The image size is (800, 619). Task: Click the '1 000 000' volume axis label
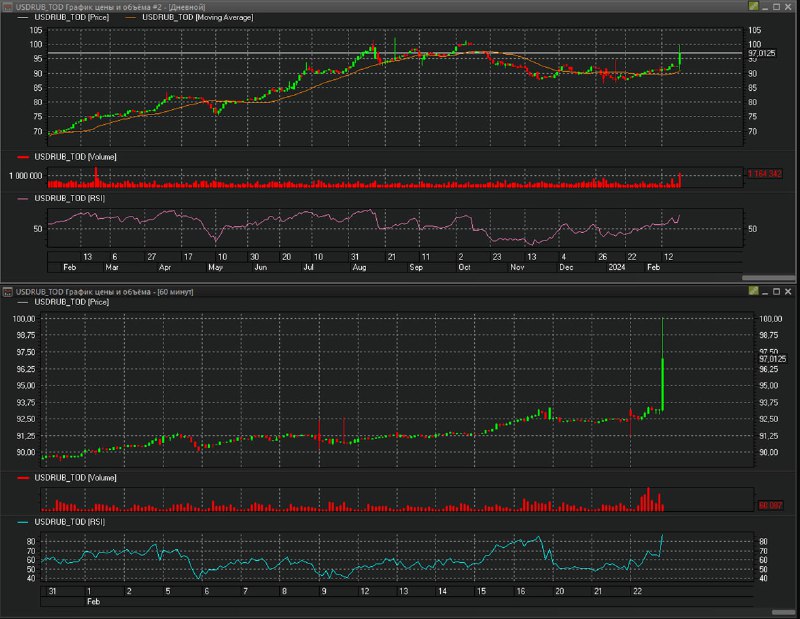pyautogui.click(x=26, y=176)
